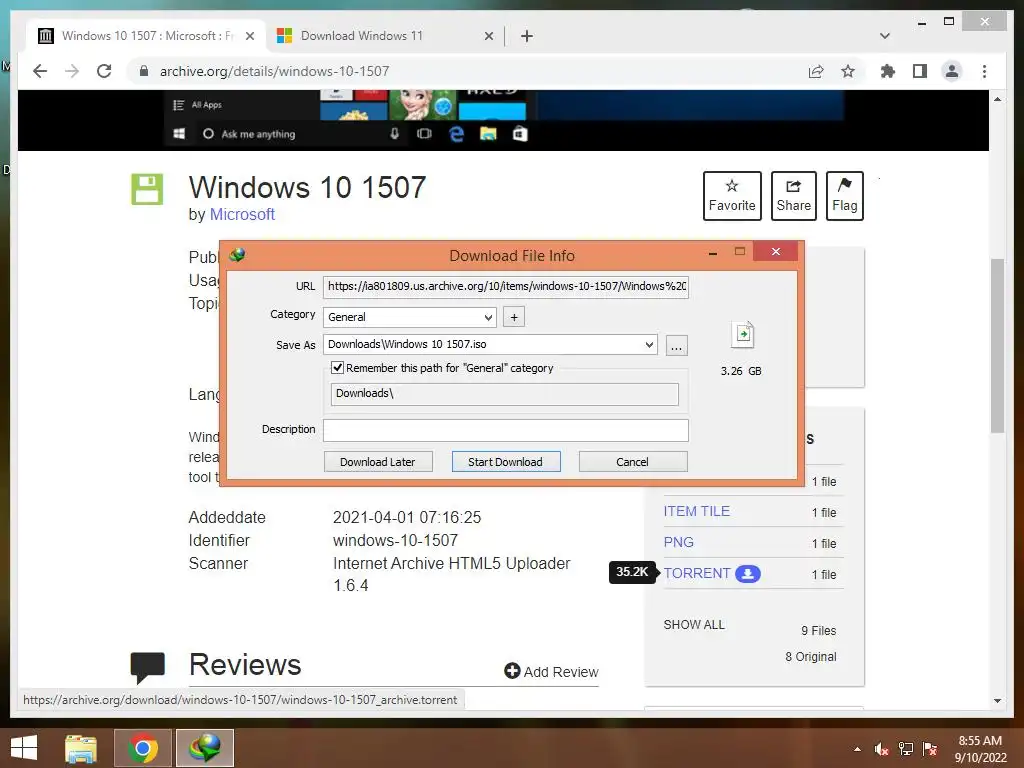Click the blue torrent download icon
The height and width of the screenshot is (768, 1024).
click(x=748, y=574)
